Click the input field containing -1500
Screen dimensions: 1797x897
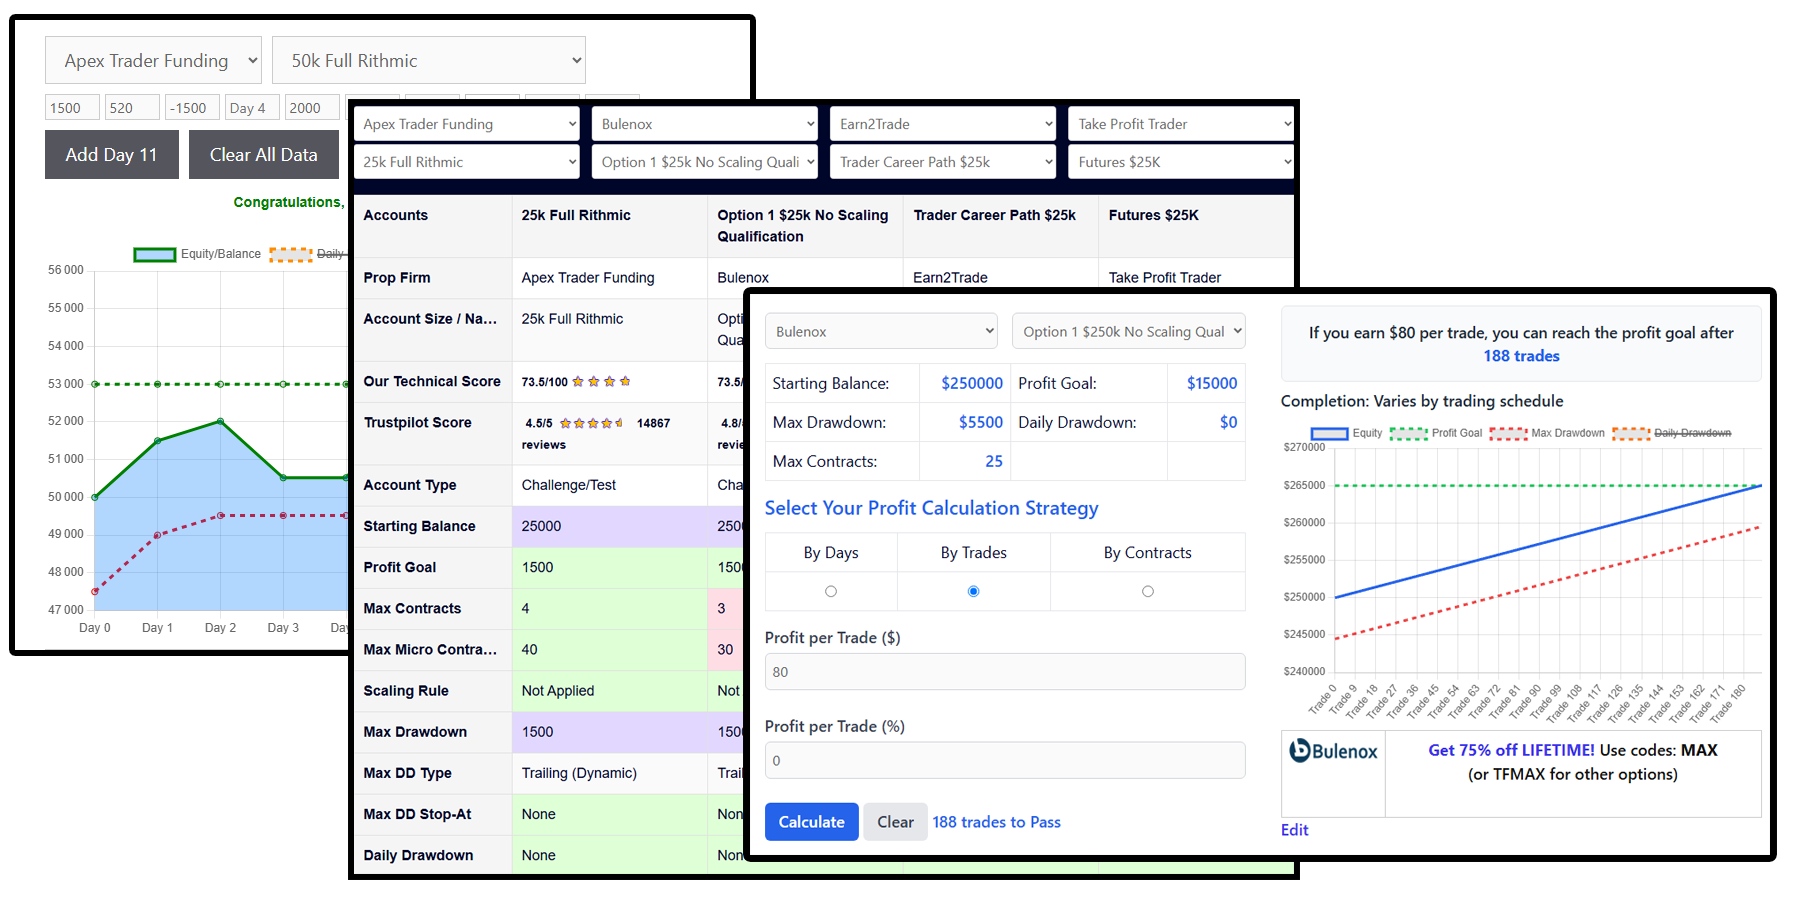pyautogui.click(x=192, y=108)
